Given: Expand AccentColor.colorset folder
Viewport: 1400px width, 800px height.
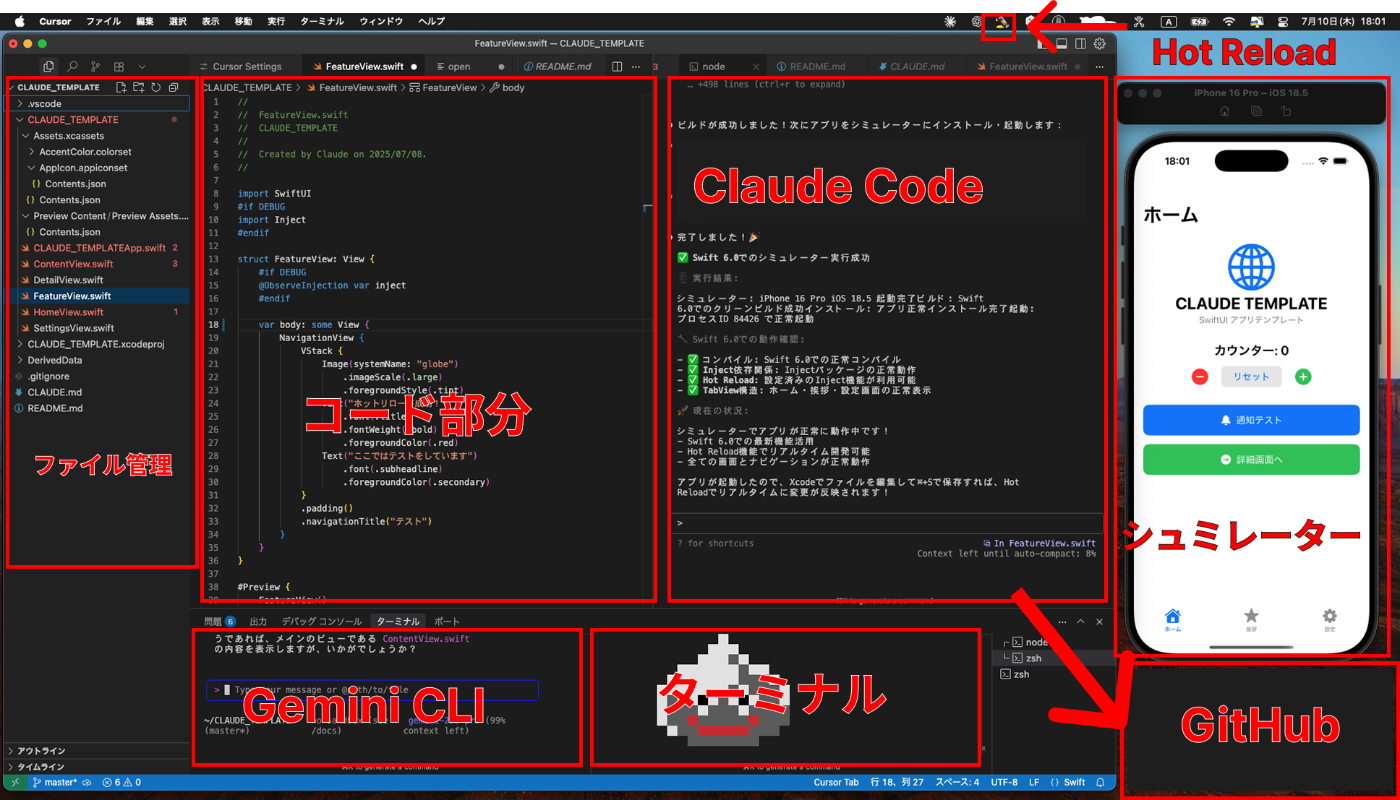Looking at the screenshot, I should pos(97,151).
